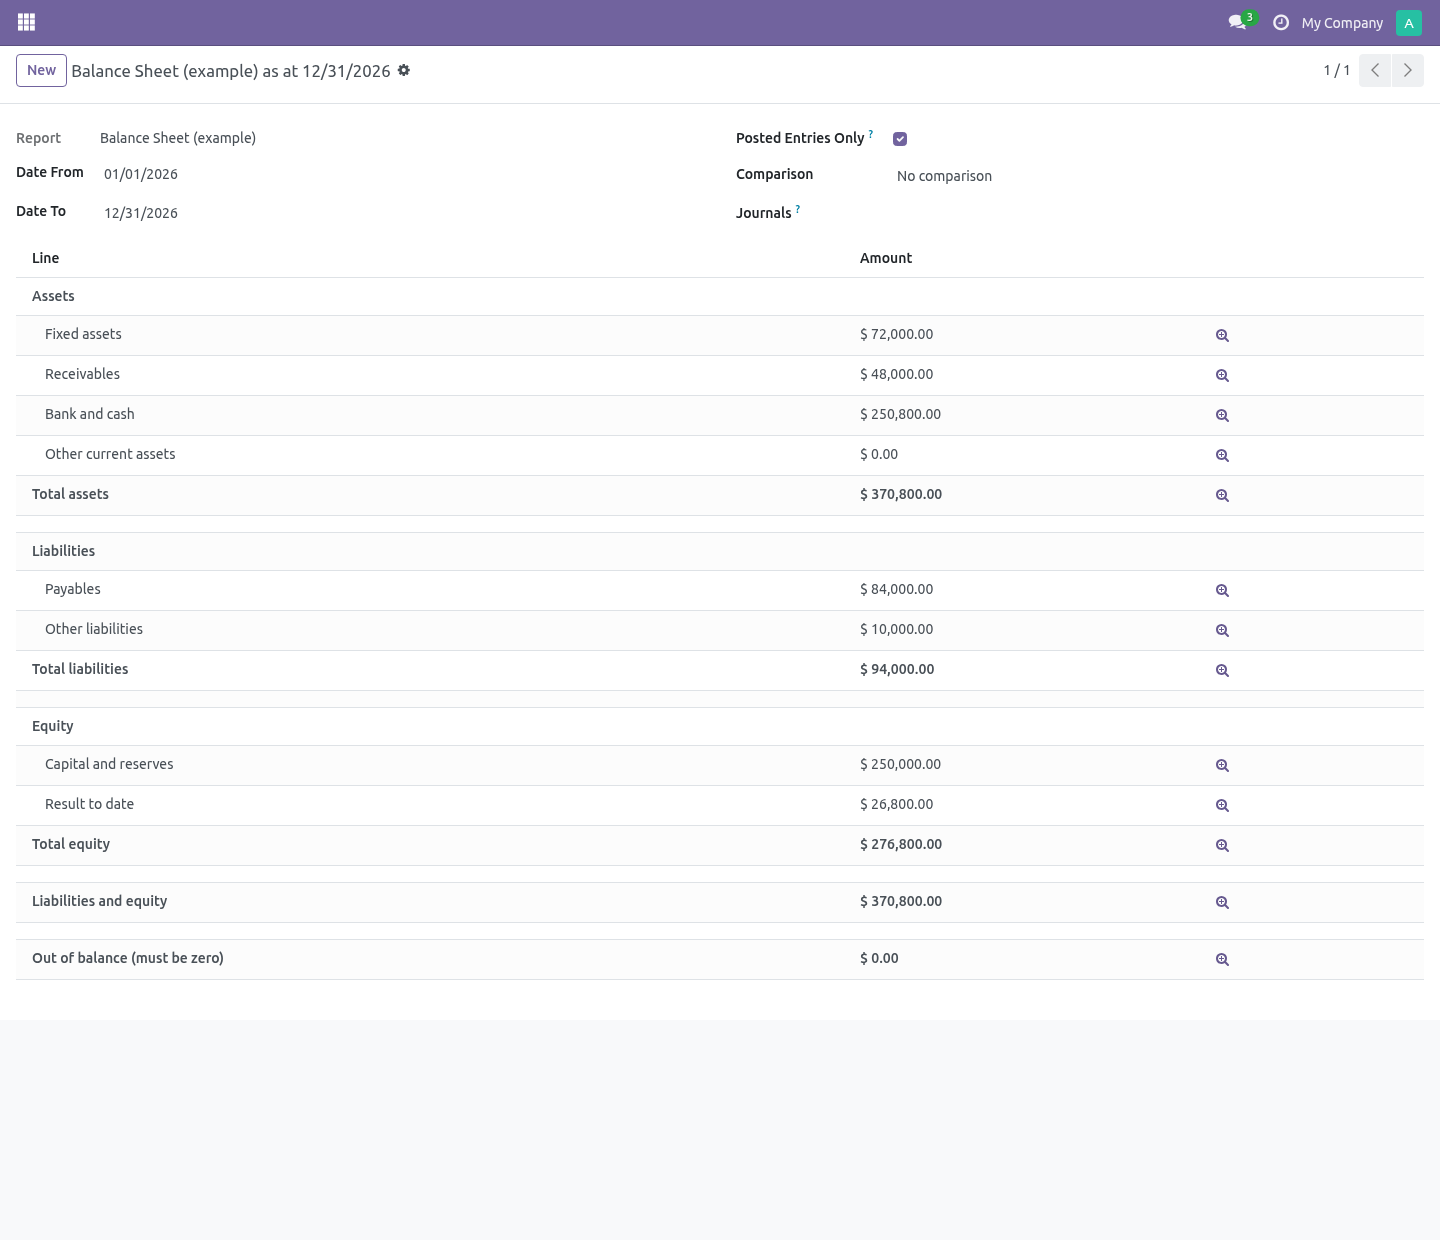The height and width of the screenshot is (1240, 1440).
Task: Click the Journals help question mark
Action: [797, 209]
